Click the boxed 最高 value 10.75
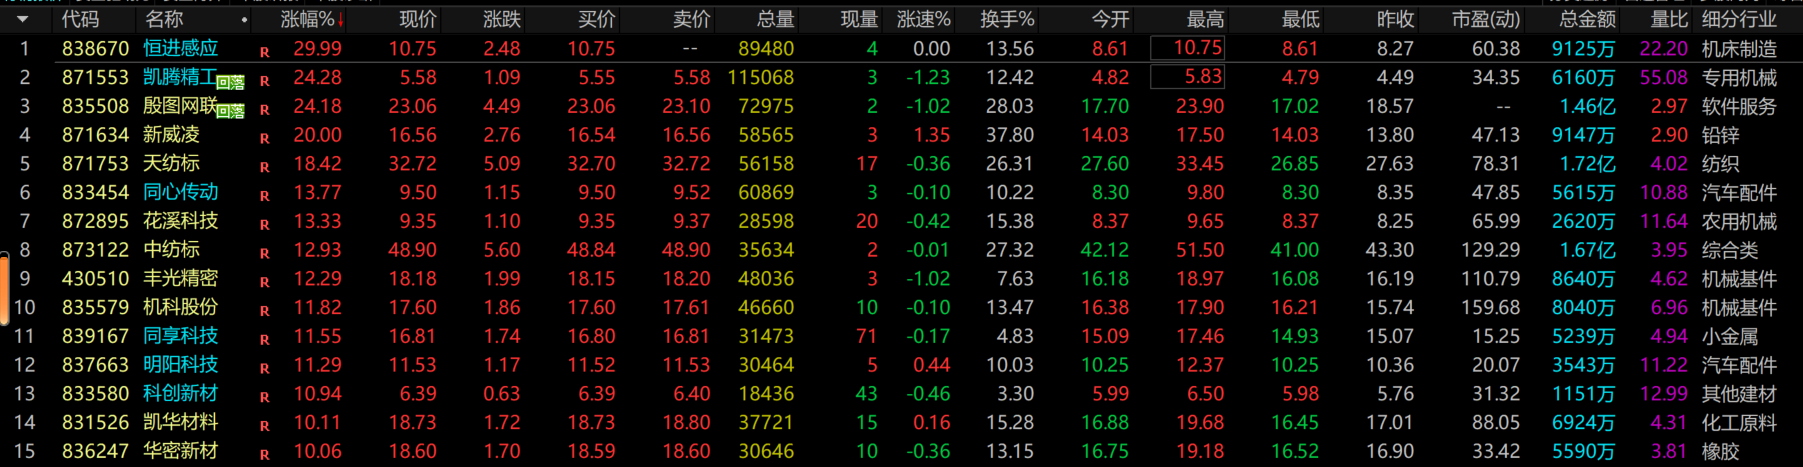Screen dimensions: 1803x467 tap(1187, 48)
